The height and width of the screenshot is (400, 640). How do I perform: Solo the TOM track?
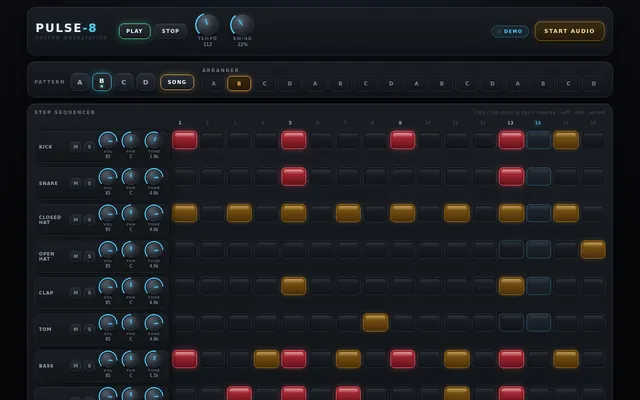[x=89, y=329]
